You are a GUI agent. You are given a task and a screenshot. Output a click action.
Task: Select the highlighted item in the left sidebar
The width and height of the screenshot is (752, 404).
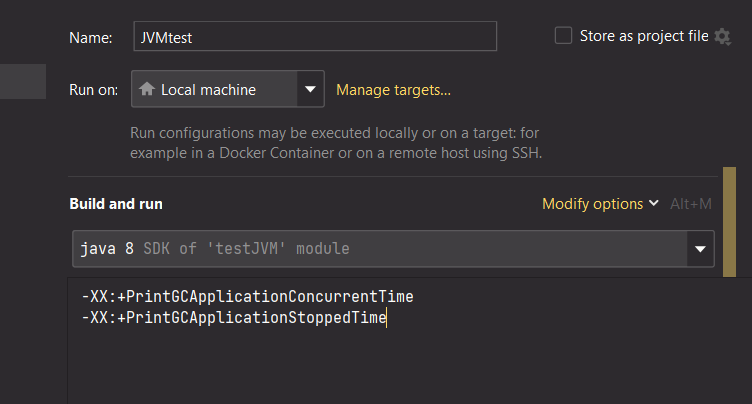click(22, 82)
